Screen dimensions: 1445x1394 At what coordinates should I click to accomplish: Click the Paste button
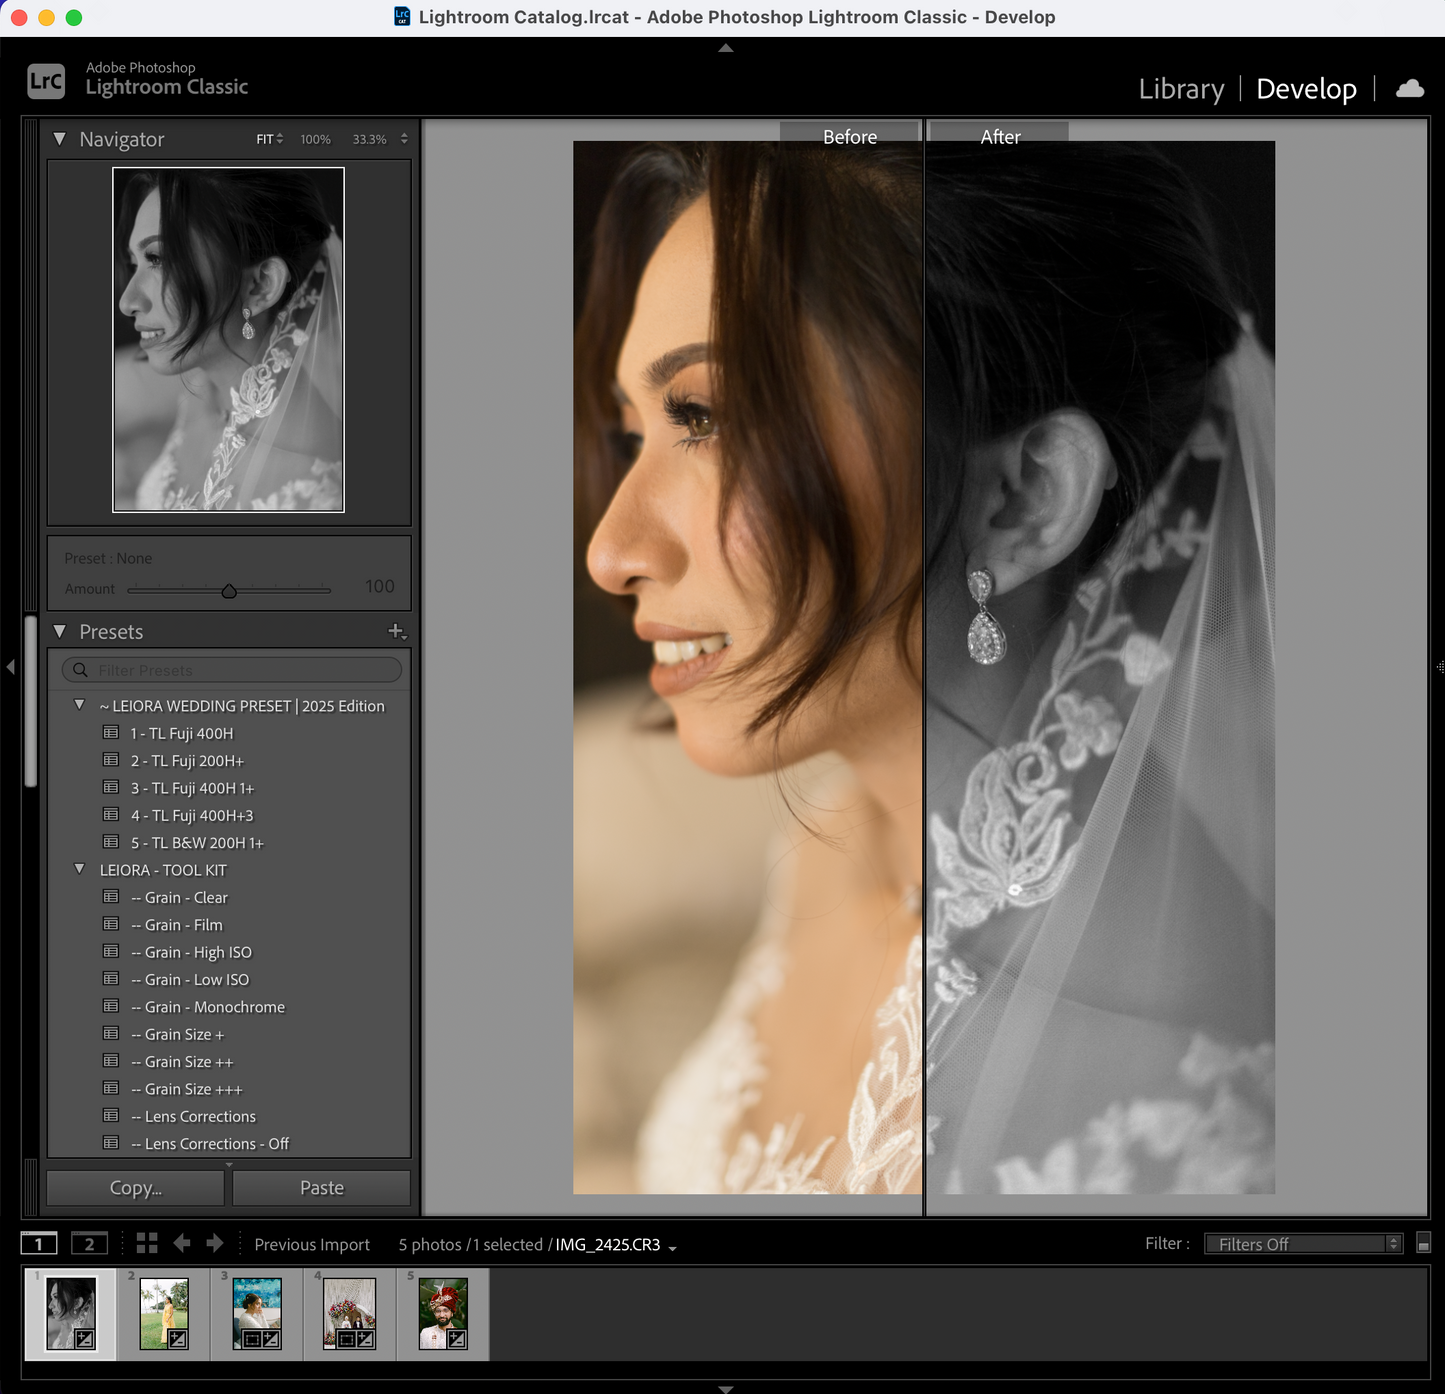322,1188
